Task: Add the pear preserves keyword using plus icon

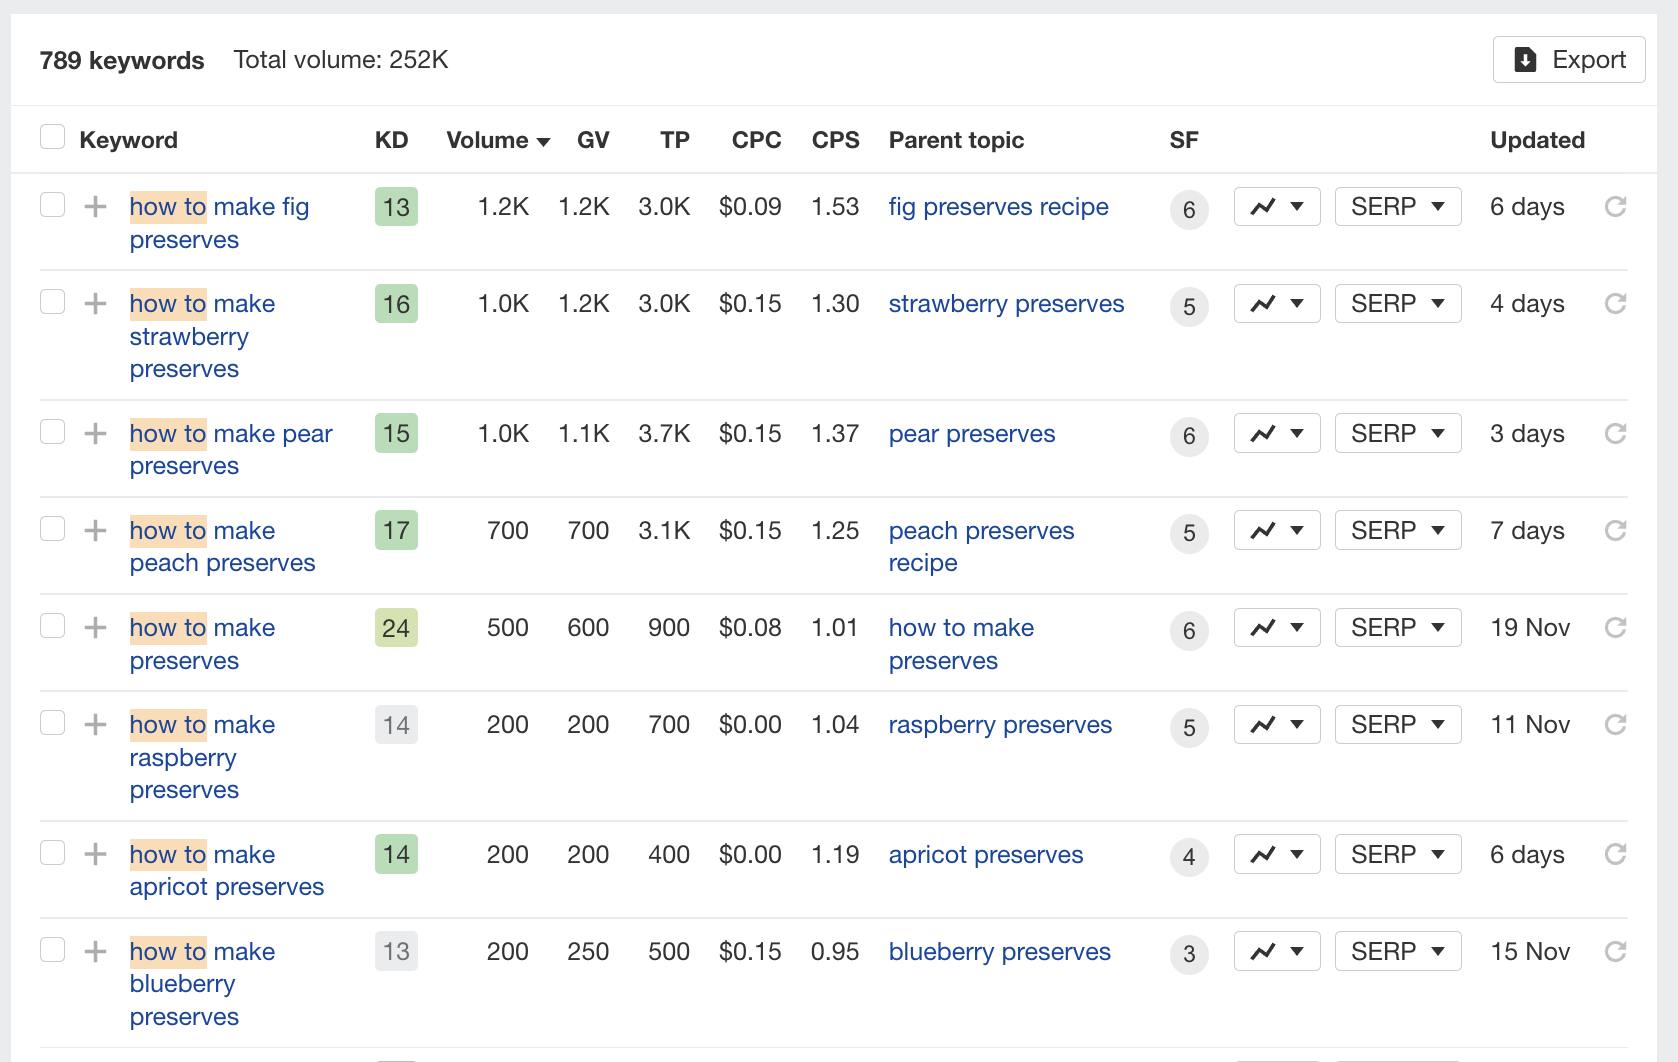Action: click(x=95, y=434)
